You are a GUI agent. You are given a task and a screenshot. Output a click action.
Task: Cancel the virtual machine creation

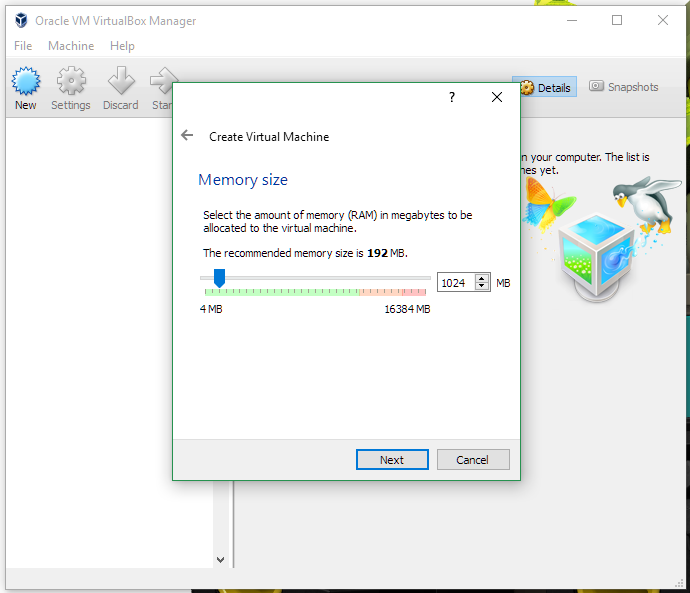click(473, 460)
